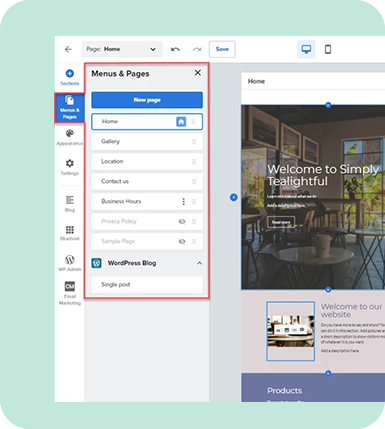This screenshot has height=429, width=385.
Task: Select the Single post item
Action: pos(147,285)
